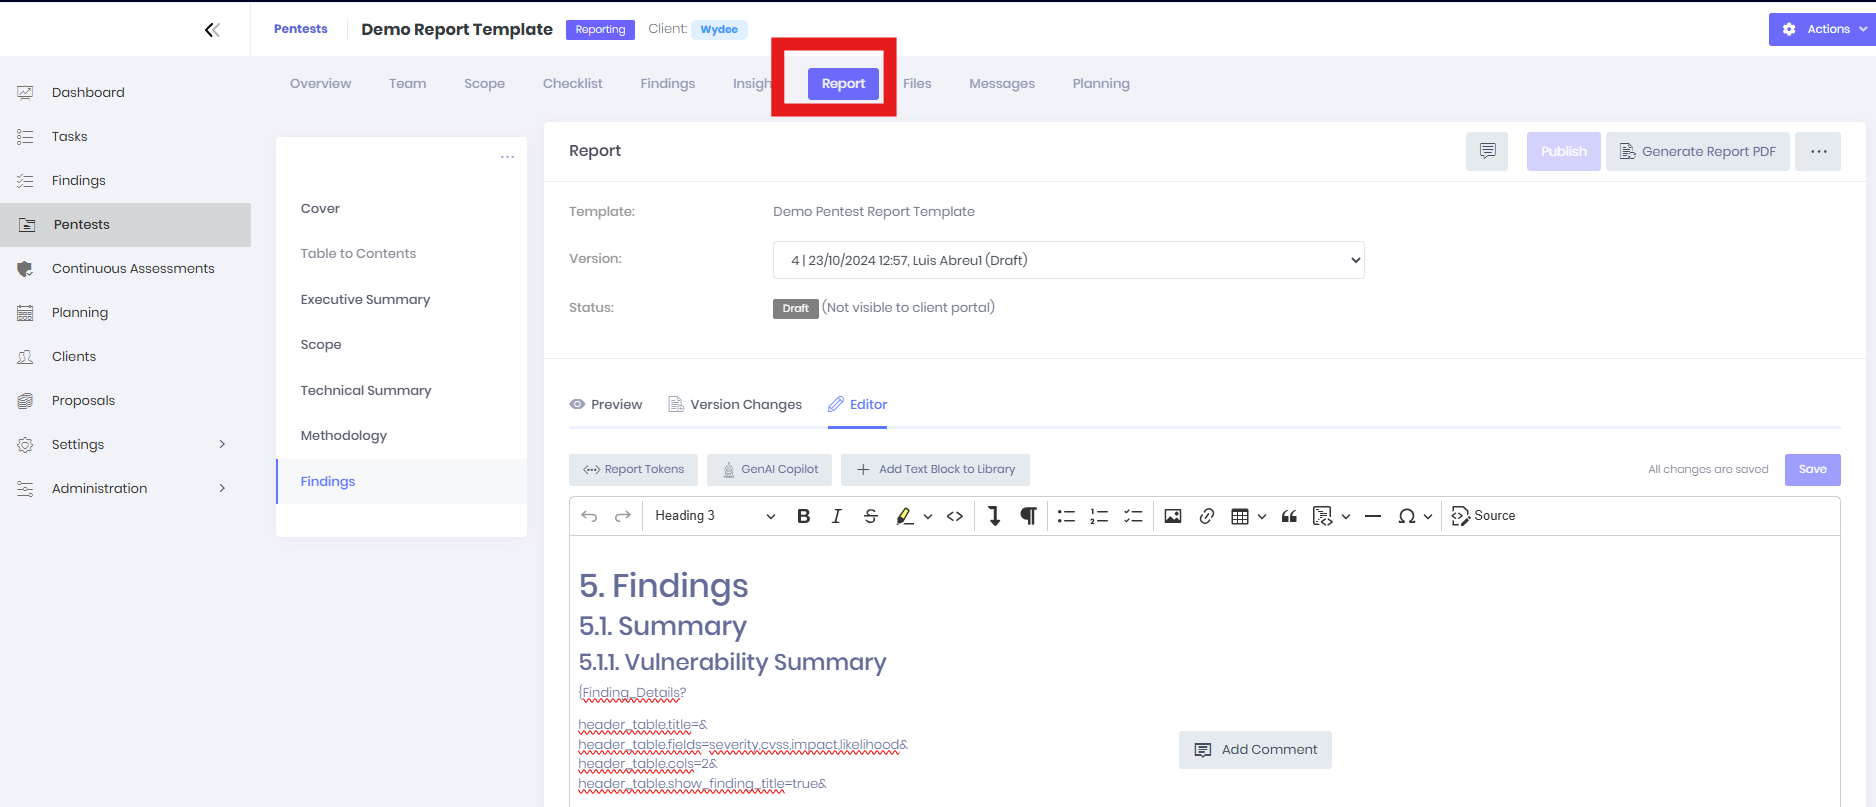Expand the highlight color options arrow
The width and height of the screenshot is (1876, 807).
928,517
